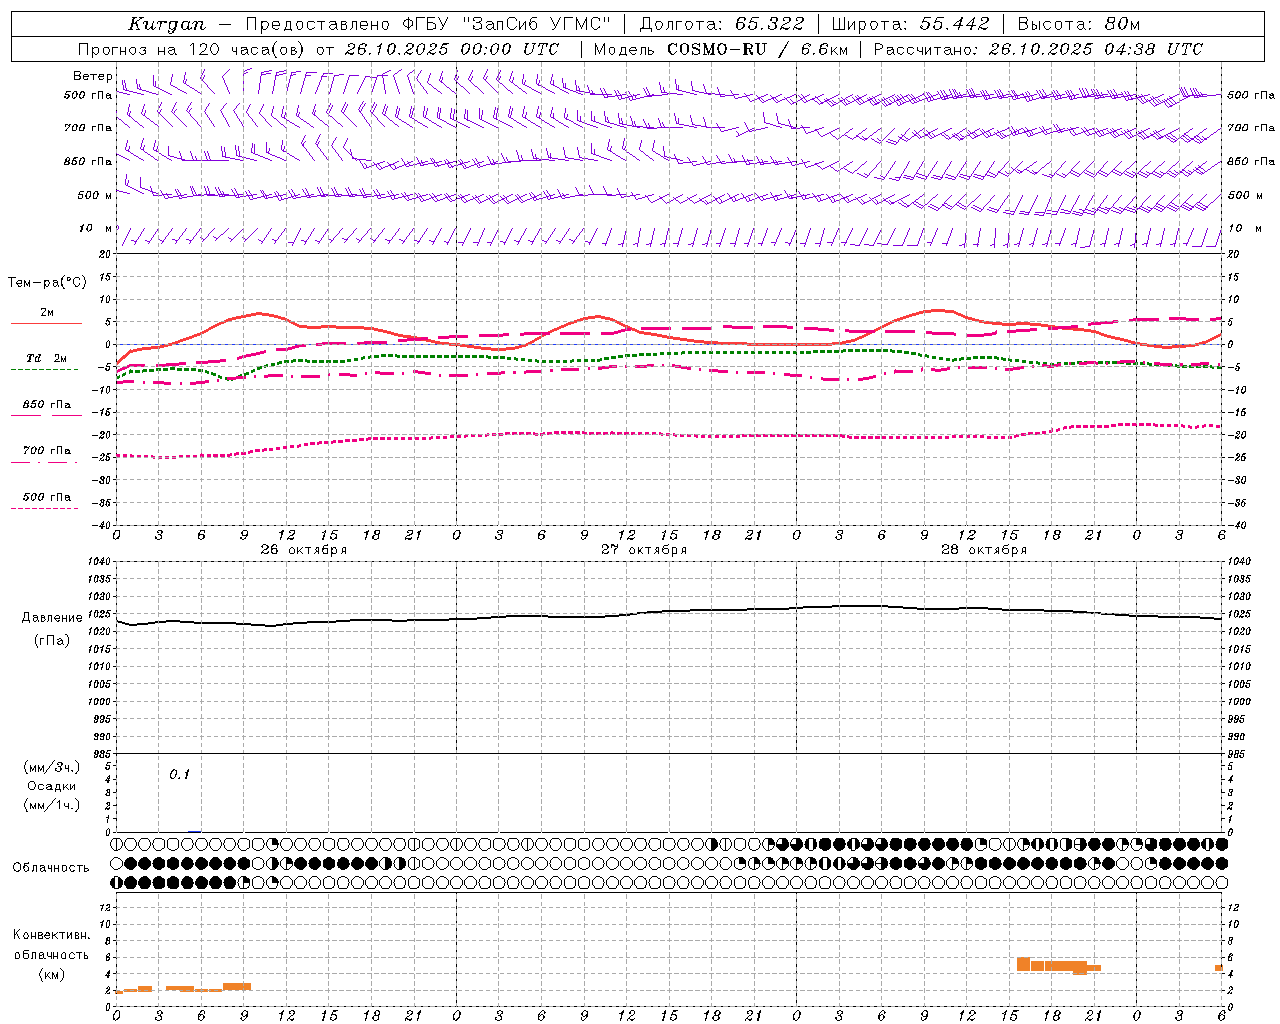The image size is (1280, 1024).
Task: Click the black pressure curve in Давление chart
Action: [669, 611]
